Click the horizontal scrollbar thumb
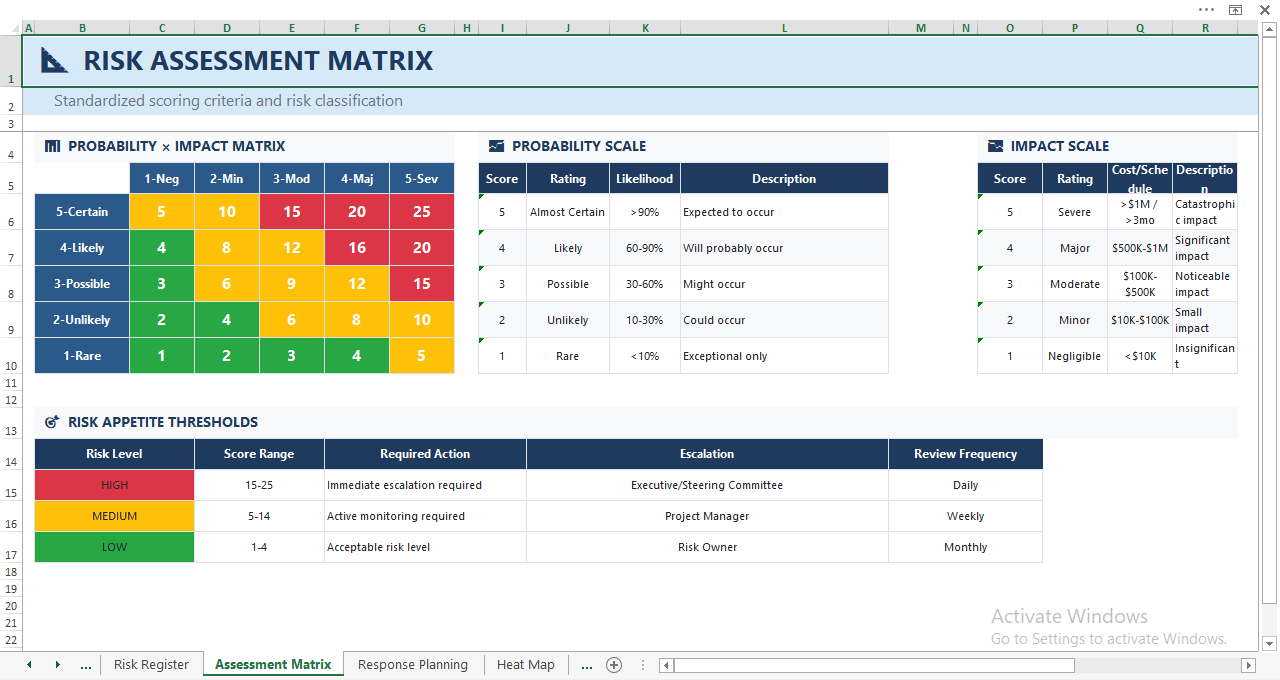The width and height of the screenshot is (1280, 680). pyautogui.click(x=874, y=665)
